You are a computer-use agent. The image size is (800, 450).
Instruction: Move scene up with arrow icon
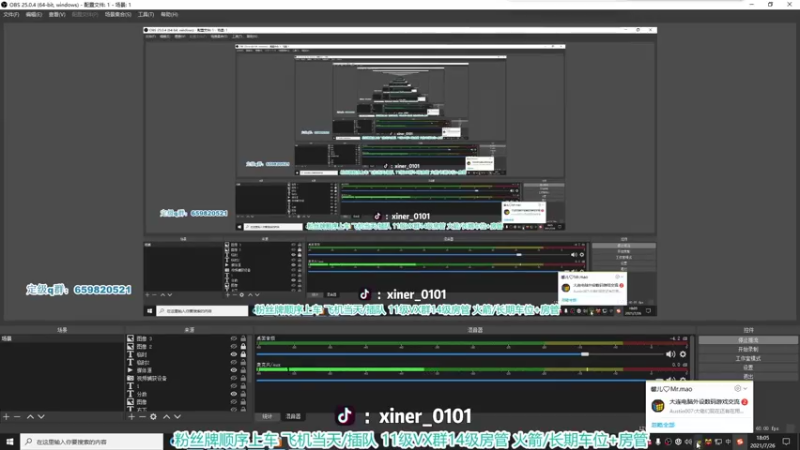coord(30,417)
